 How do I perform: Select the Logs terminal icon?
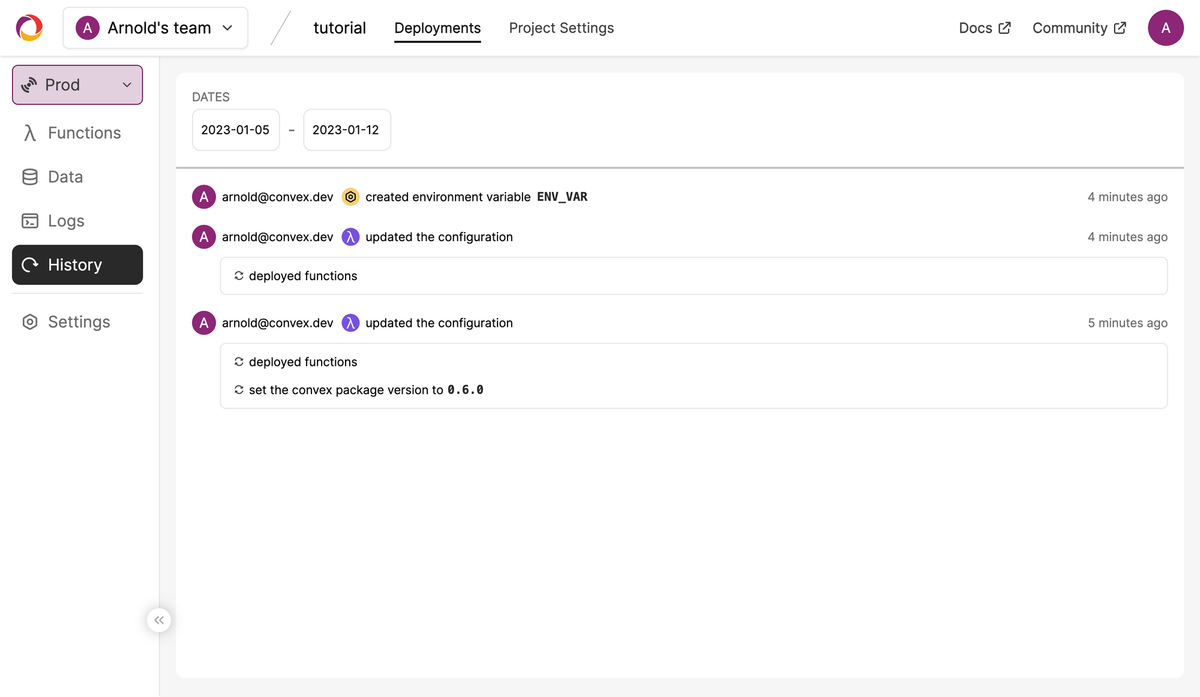click(x=31, y=220)
